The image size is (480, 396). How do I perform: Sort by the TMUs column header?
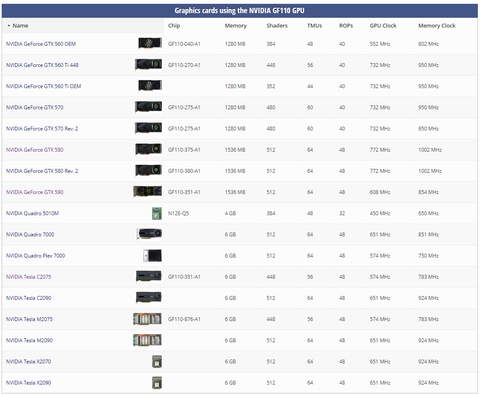point(314,26)
